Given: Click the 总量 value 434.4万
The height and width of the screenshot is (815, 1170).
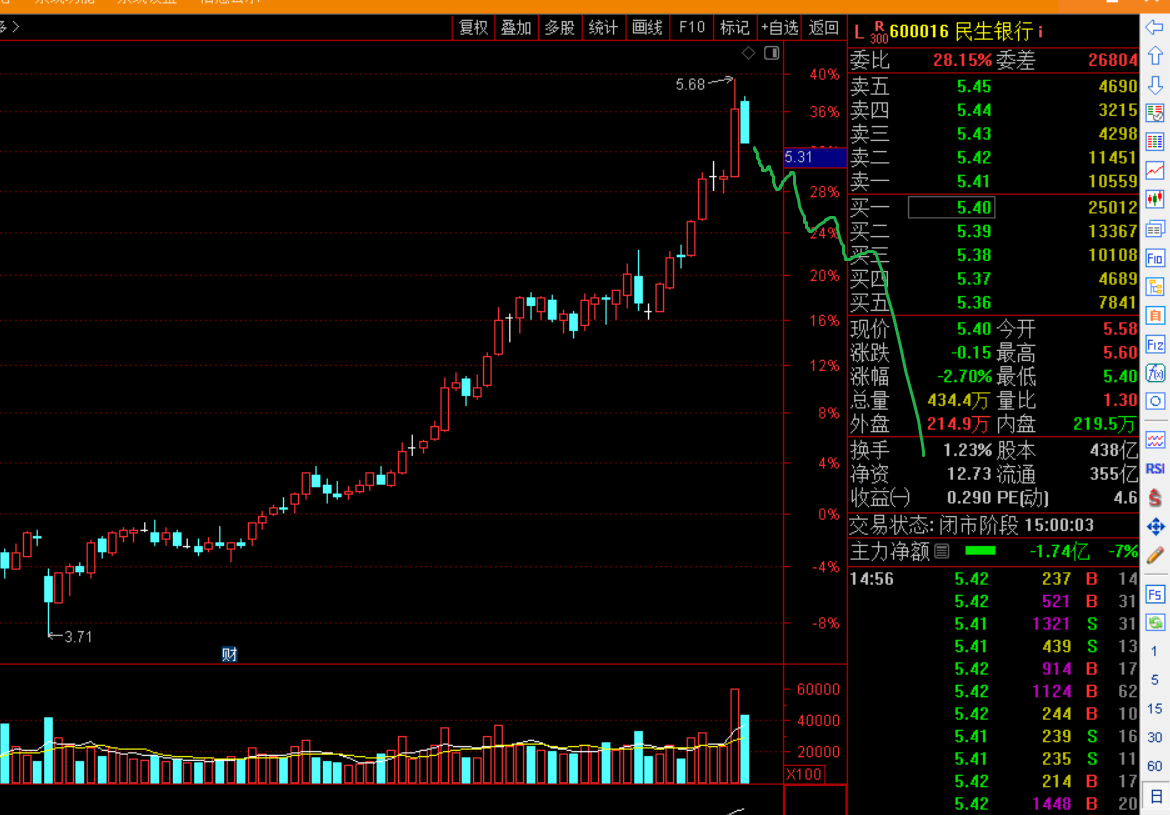Looking at the screenshot, I should [x=958, y=401].
